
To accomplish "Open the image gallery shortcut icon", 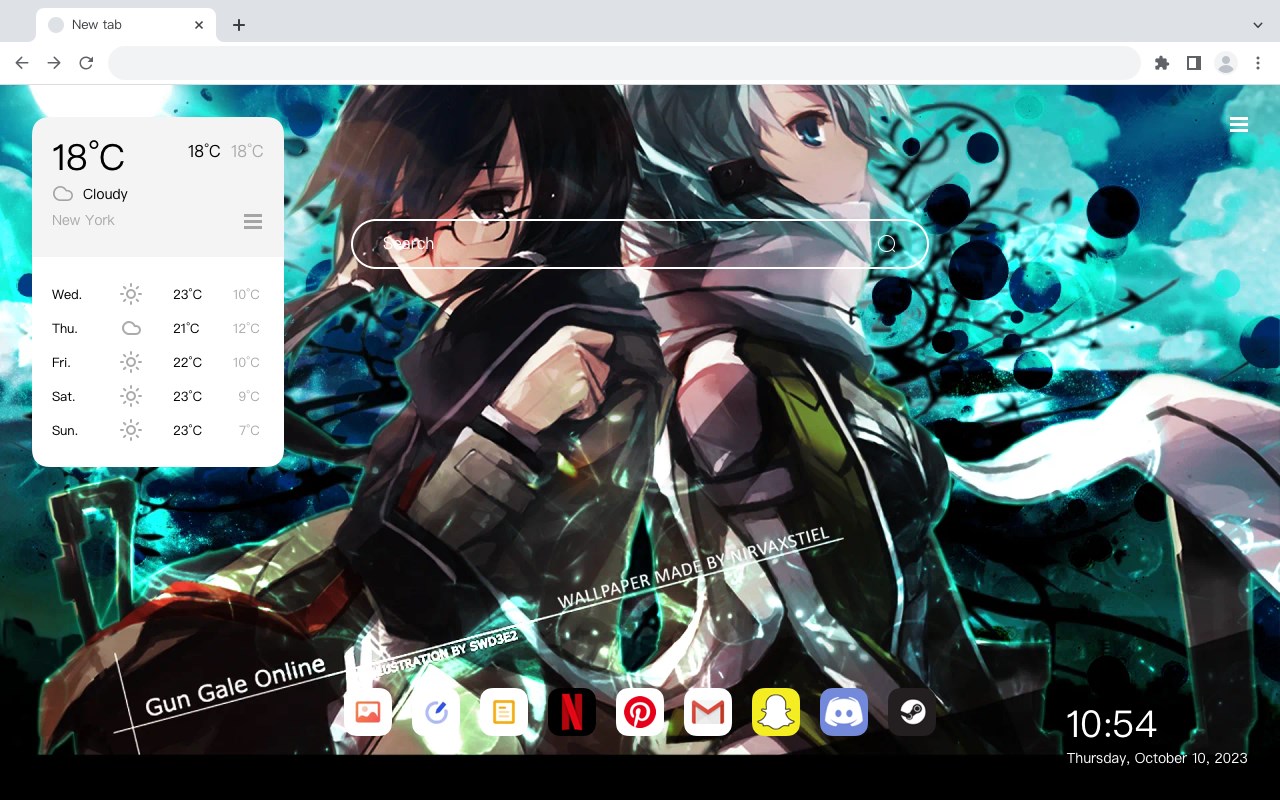I will click(368, 712).
